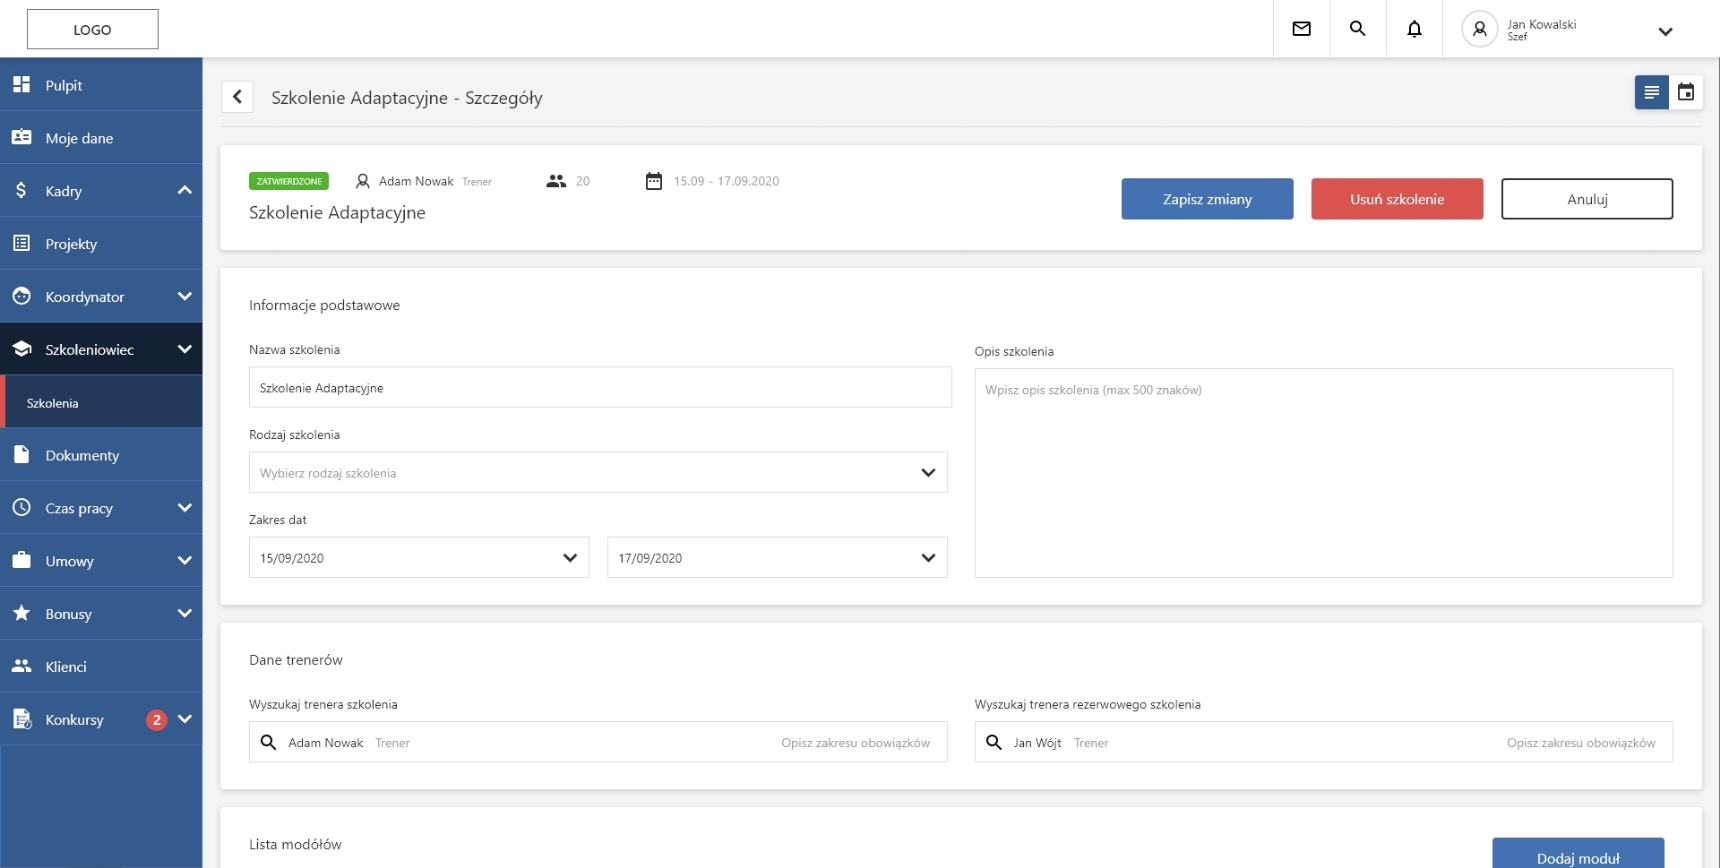
Task: Open the Rodzaj szkolenia dropdown
Action: pos(598,473)
